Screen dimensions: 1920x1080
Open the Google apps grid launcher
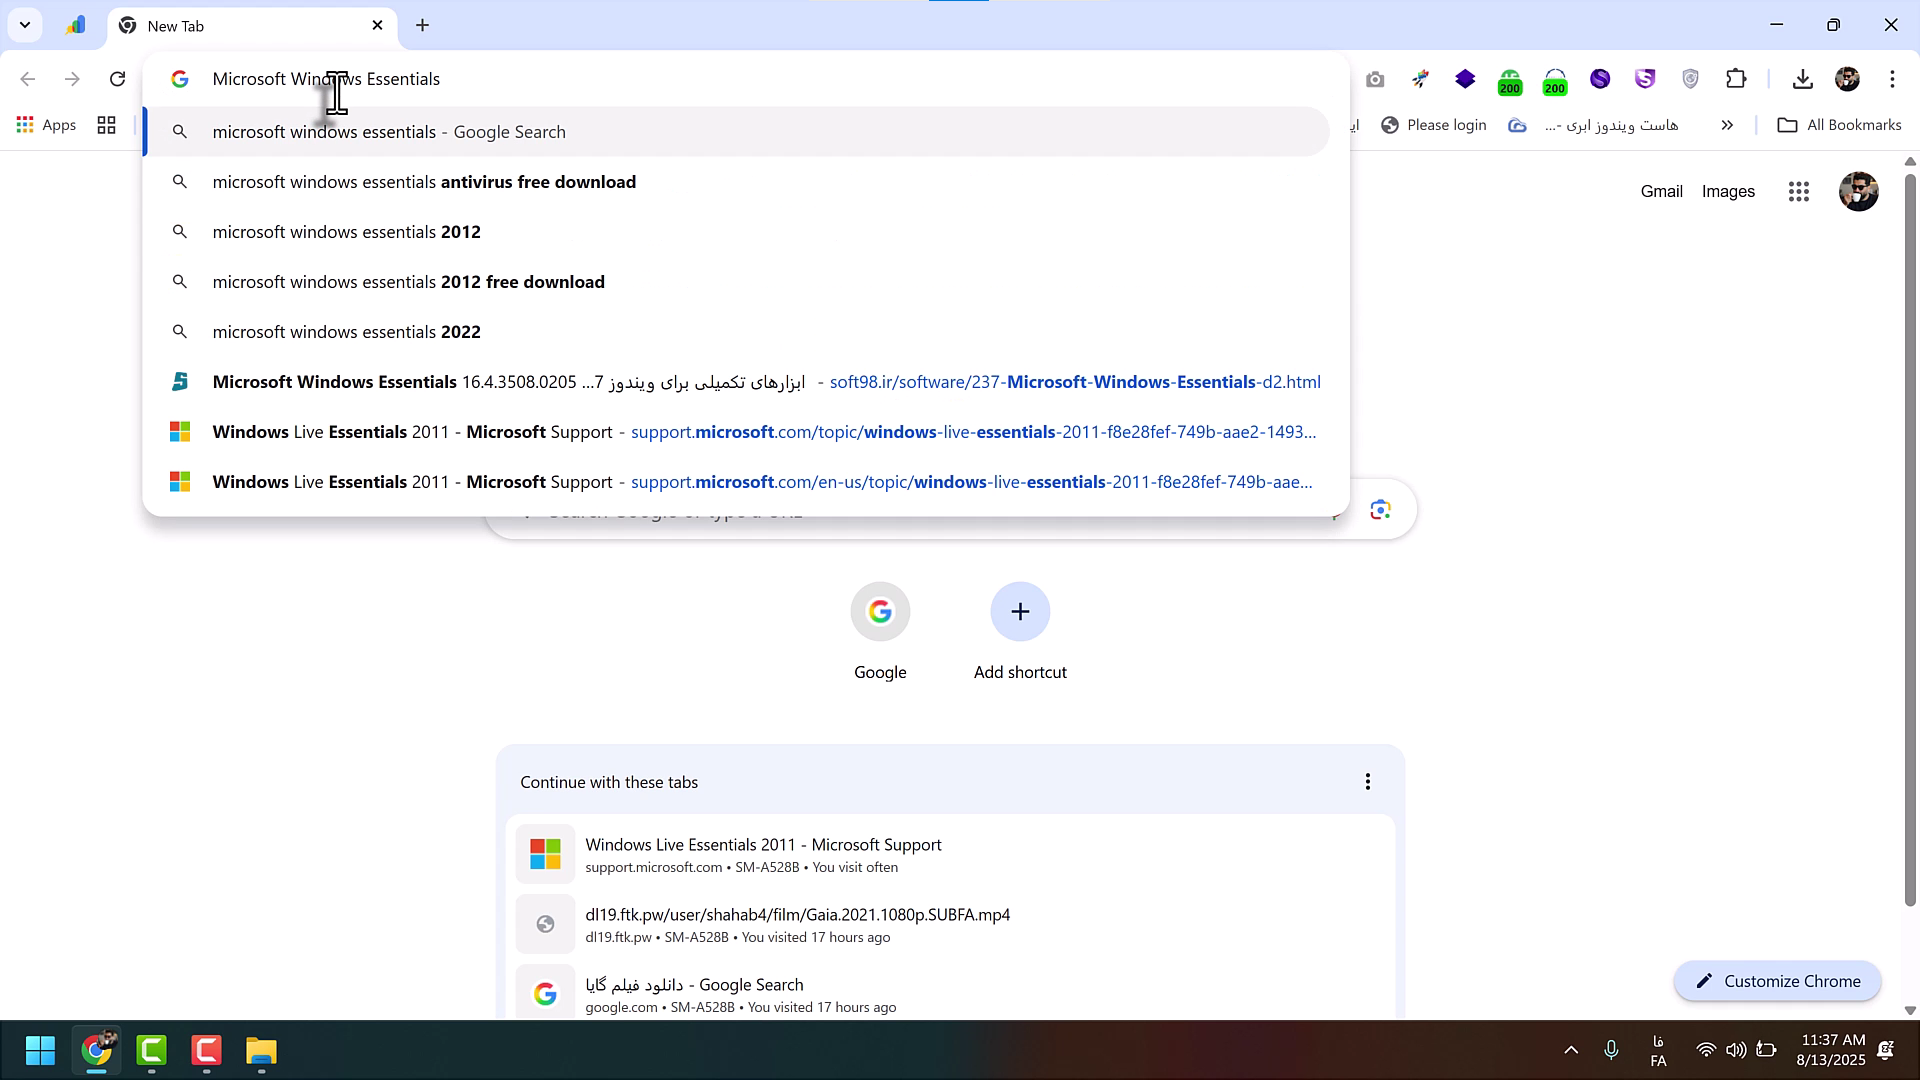1798,191
